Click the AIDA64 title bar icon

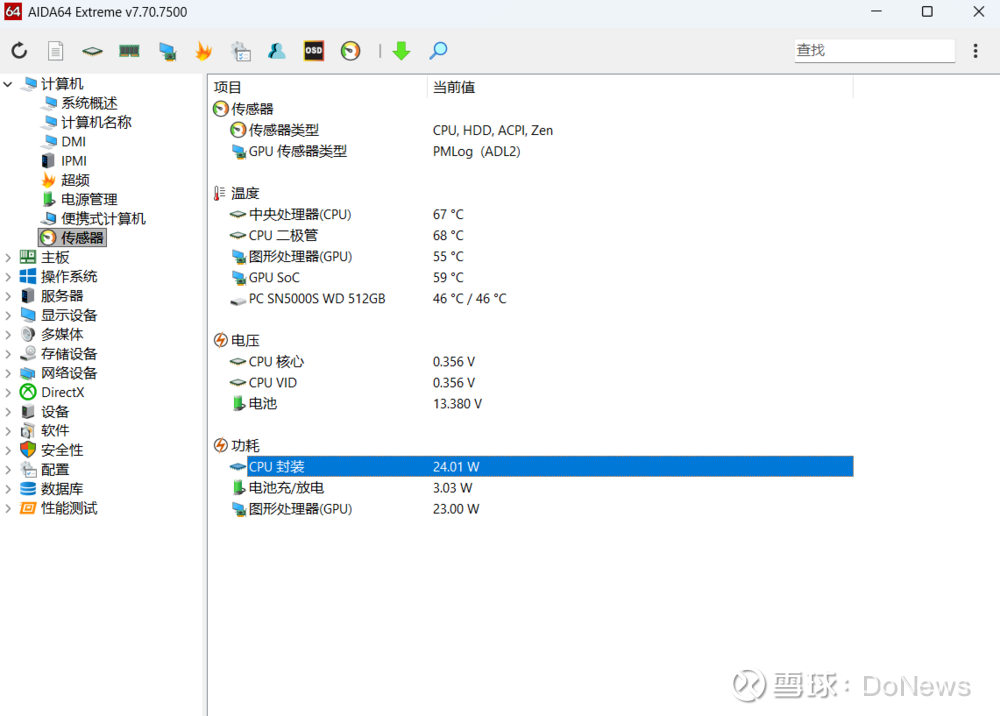point(13,11)
